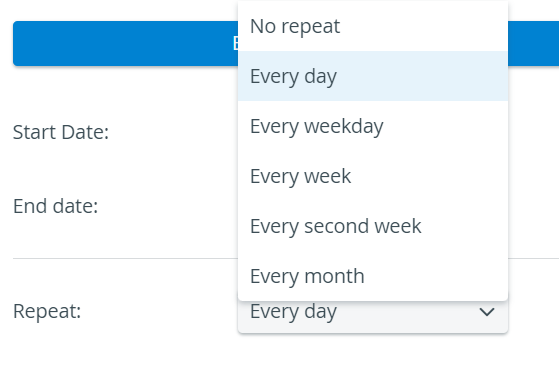Click the "End date:" label
The image size is (559, 370).
tap(56, 206)
